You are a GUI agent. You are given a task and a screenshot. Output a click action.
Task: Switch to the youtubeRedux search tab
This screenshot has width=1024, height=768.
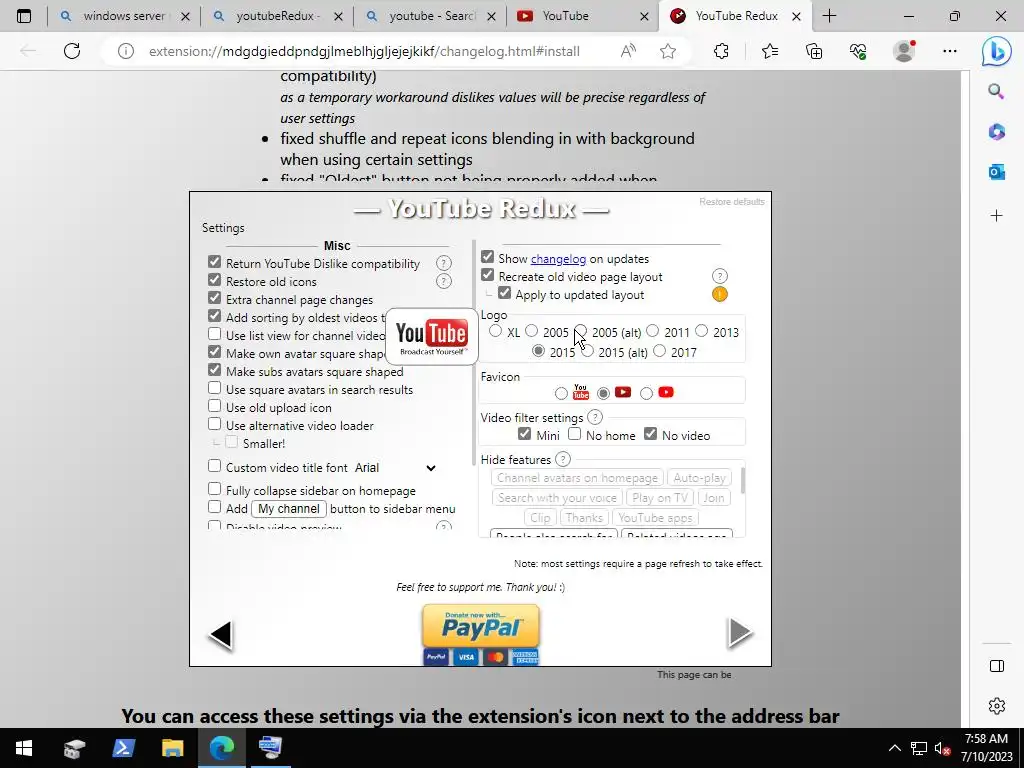tap(277, 16)
